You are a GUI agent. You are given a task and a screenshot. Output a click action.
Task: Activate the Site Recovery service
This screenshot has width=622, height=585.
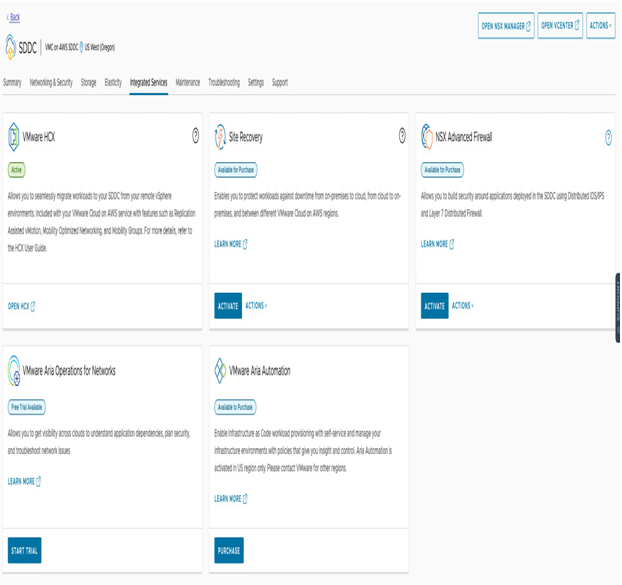(228, 306)
